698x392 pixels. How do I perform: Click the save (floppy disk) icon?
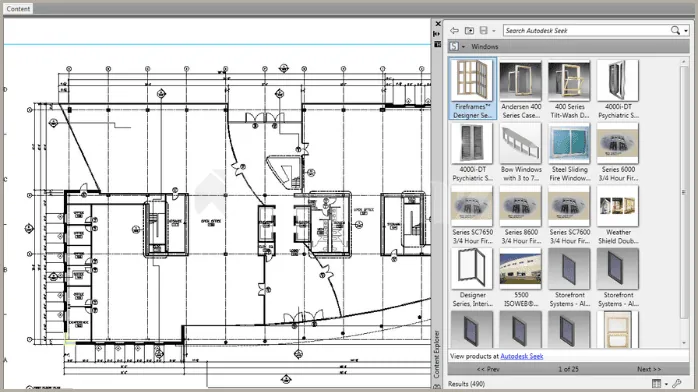coord(484,31)
